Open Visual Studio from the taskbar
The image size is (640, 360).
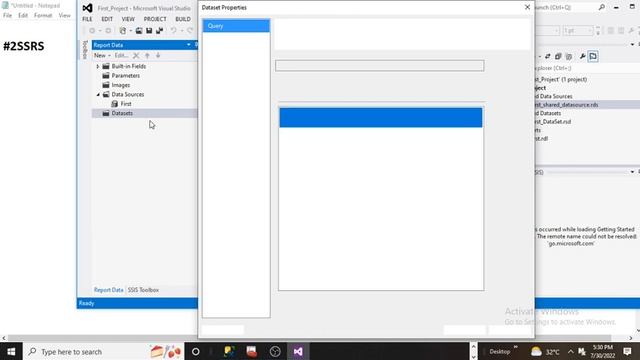pos(298,351)
